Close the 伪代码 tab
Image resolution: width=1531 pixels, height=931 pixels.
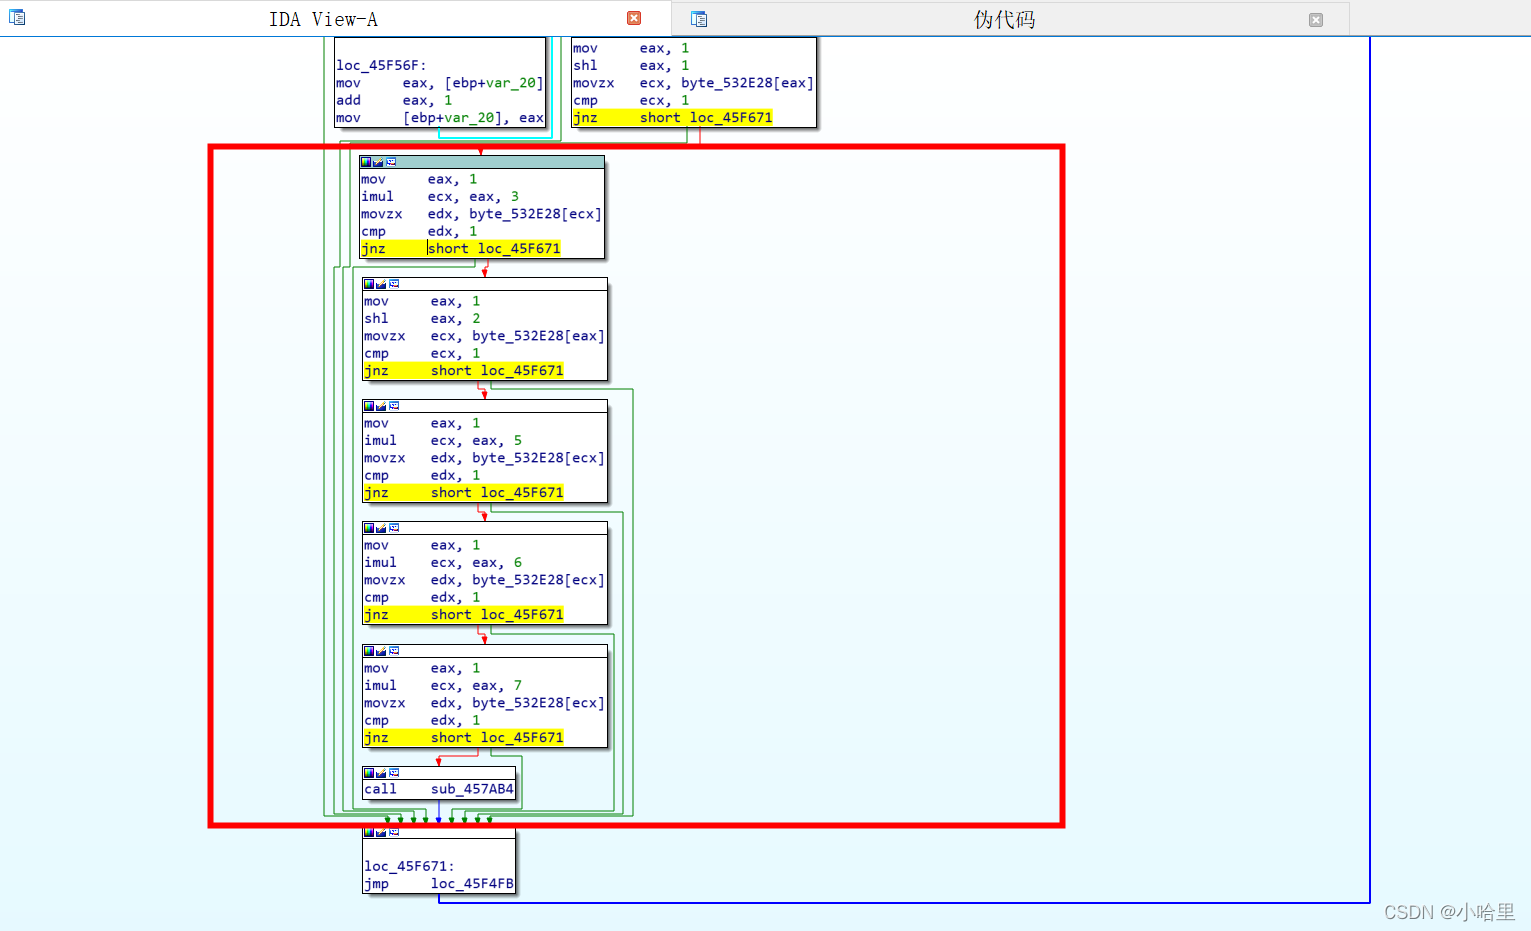click(x=1316, y=20)
